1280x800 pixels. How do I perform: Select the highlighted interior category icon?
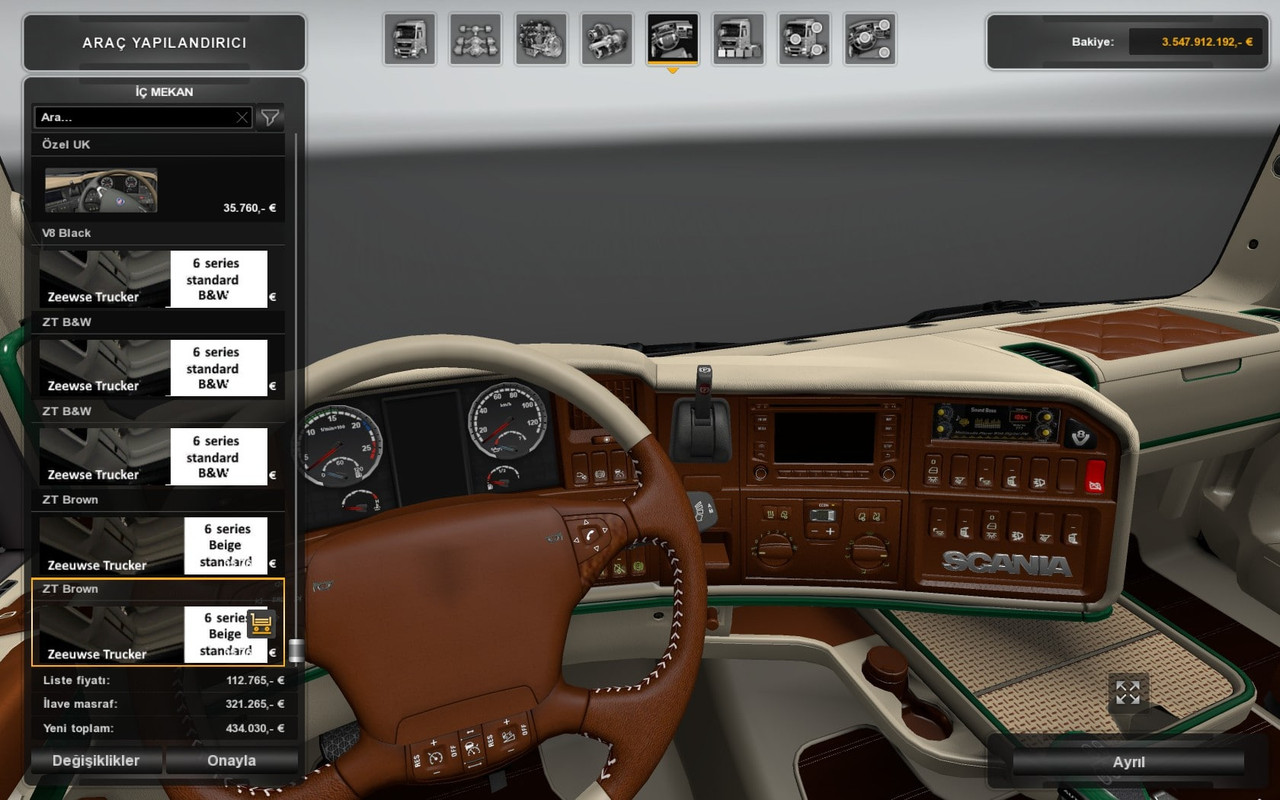coord(672,39)
